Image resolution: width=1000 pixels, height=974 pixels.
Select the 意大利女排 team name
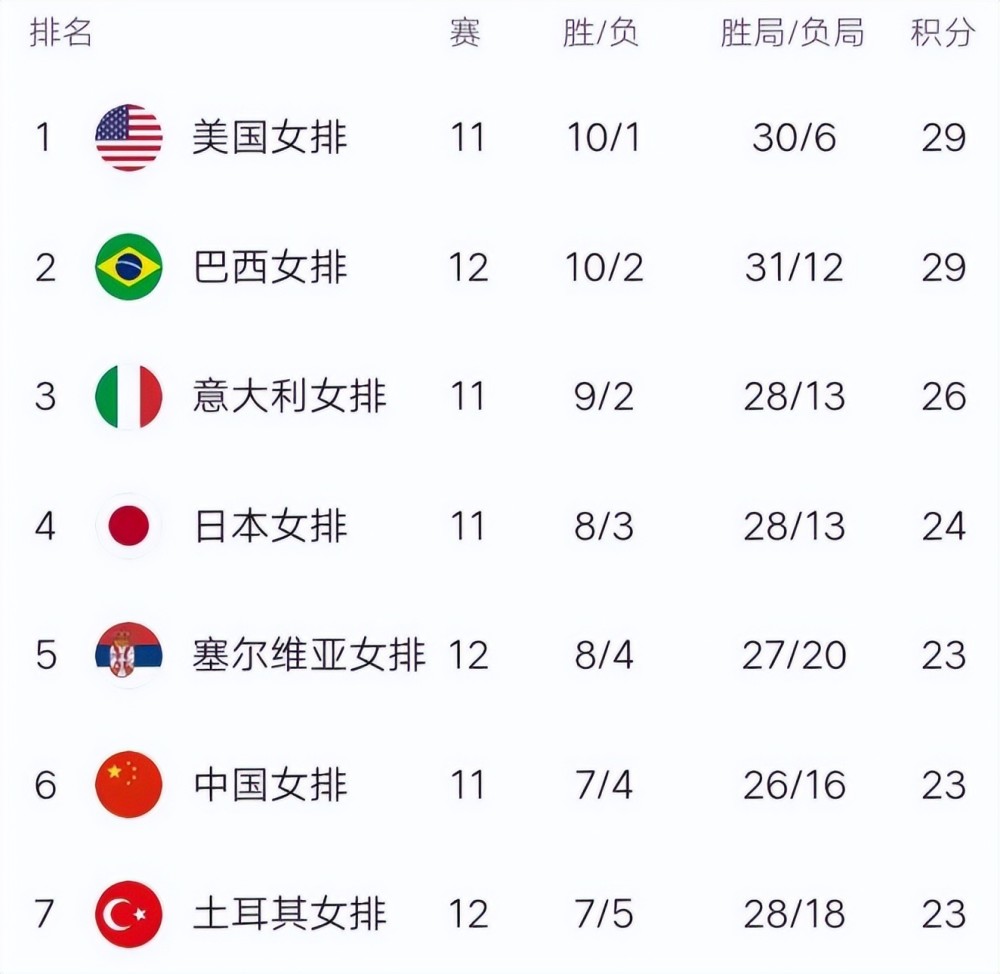(290, 396)
